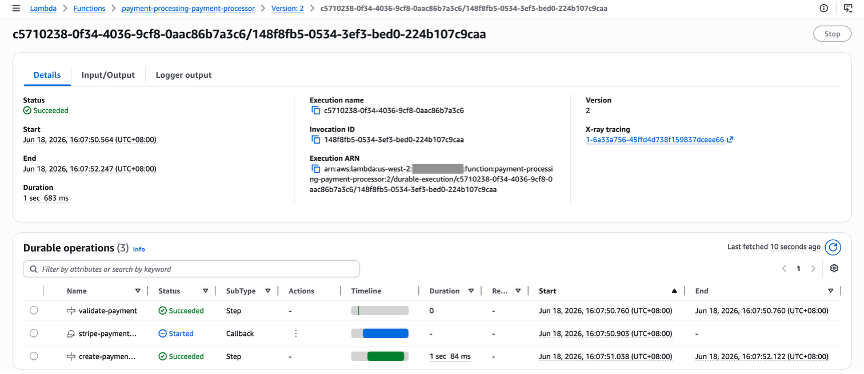This screenshot has height=374, width=864.
Task: Copy the Execution ARN value
Action: tap(316, 169)
